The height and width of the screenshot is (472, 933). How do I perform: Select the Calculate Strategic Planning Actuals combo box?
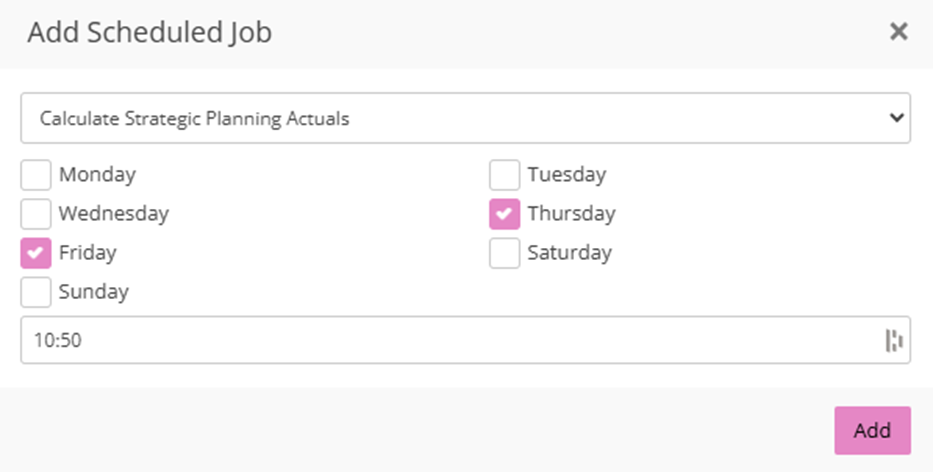click(x=450, y=118)
